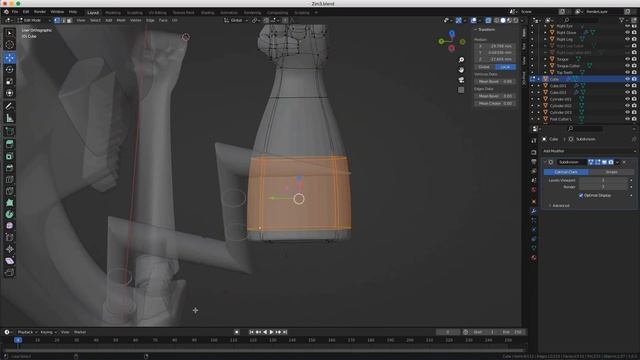Jump to the timeline end frame button

click(285, 332)
